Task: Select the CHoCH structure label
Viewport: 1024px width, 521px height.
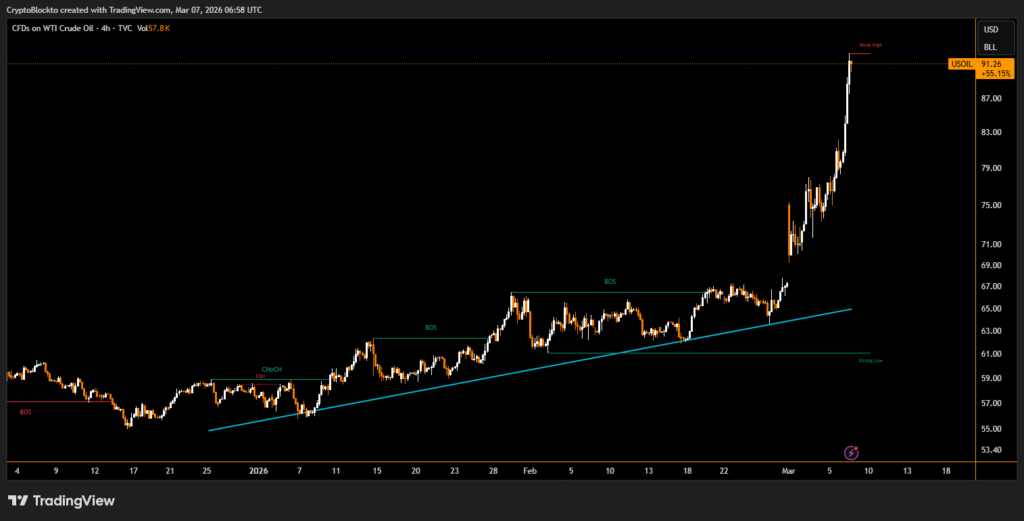Action: pos(272,369)
